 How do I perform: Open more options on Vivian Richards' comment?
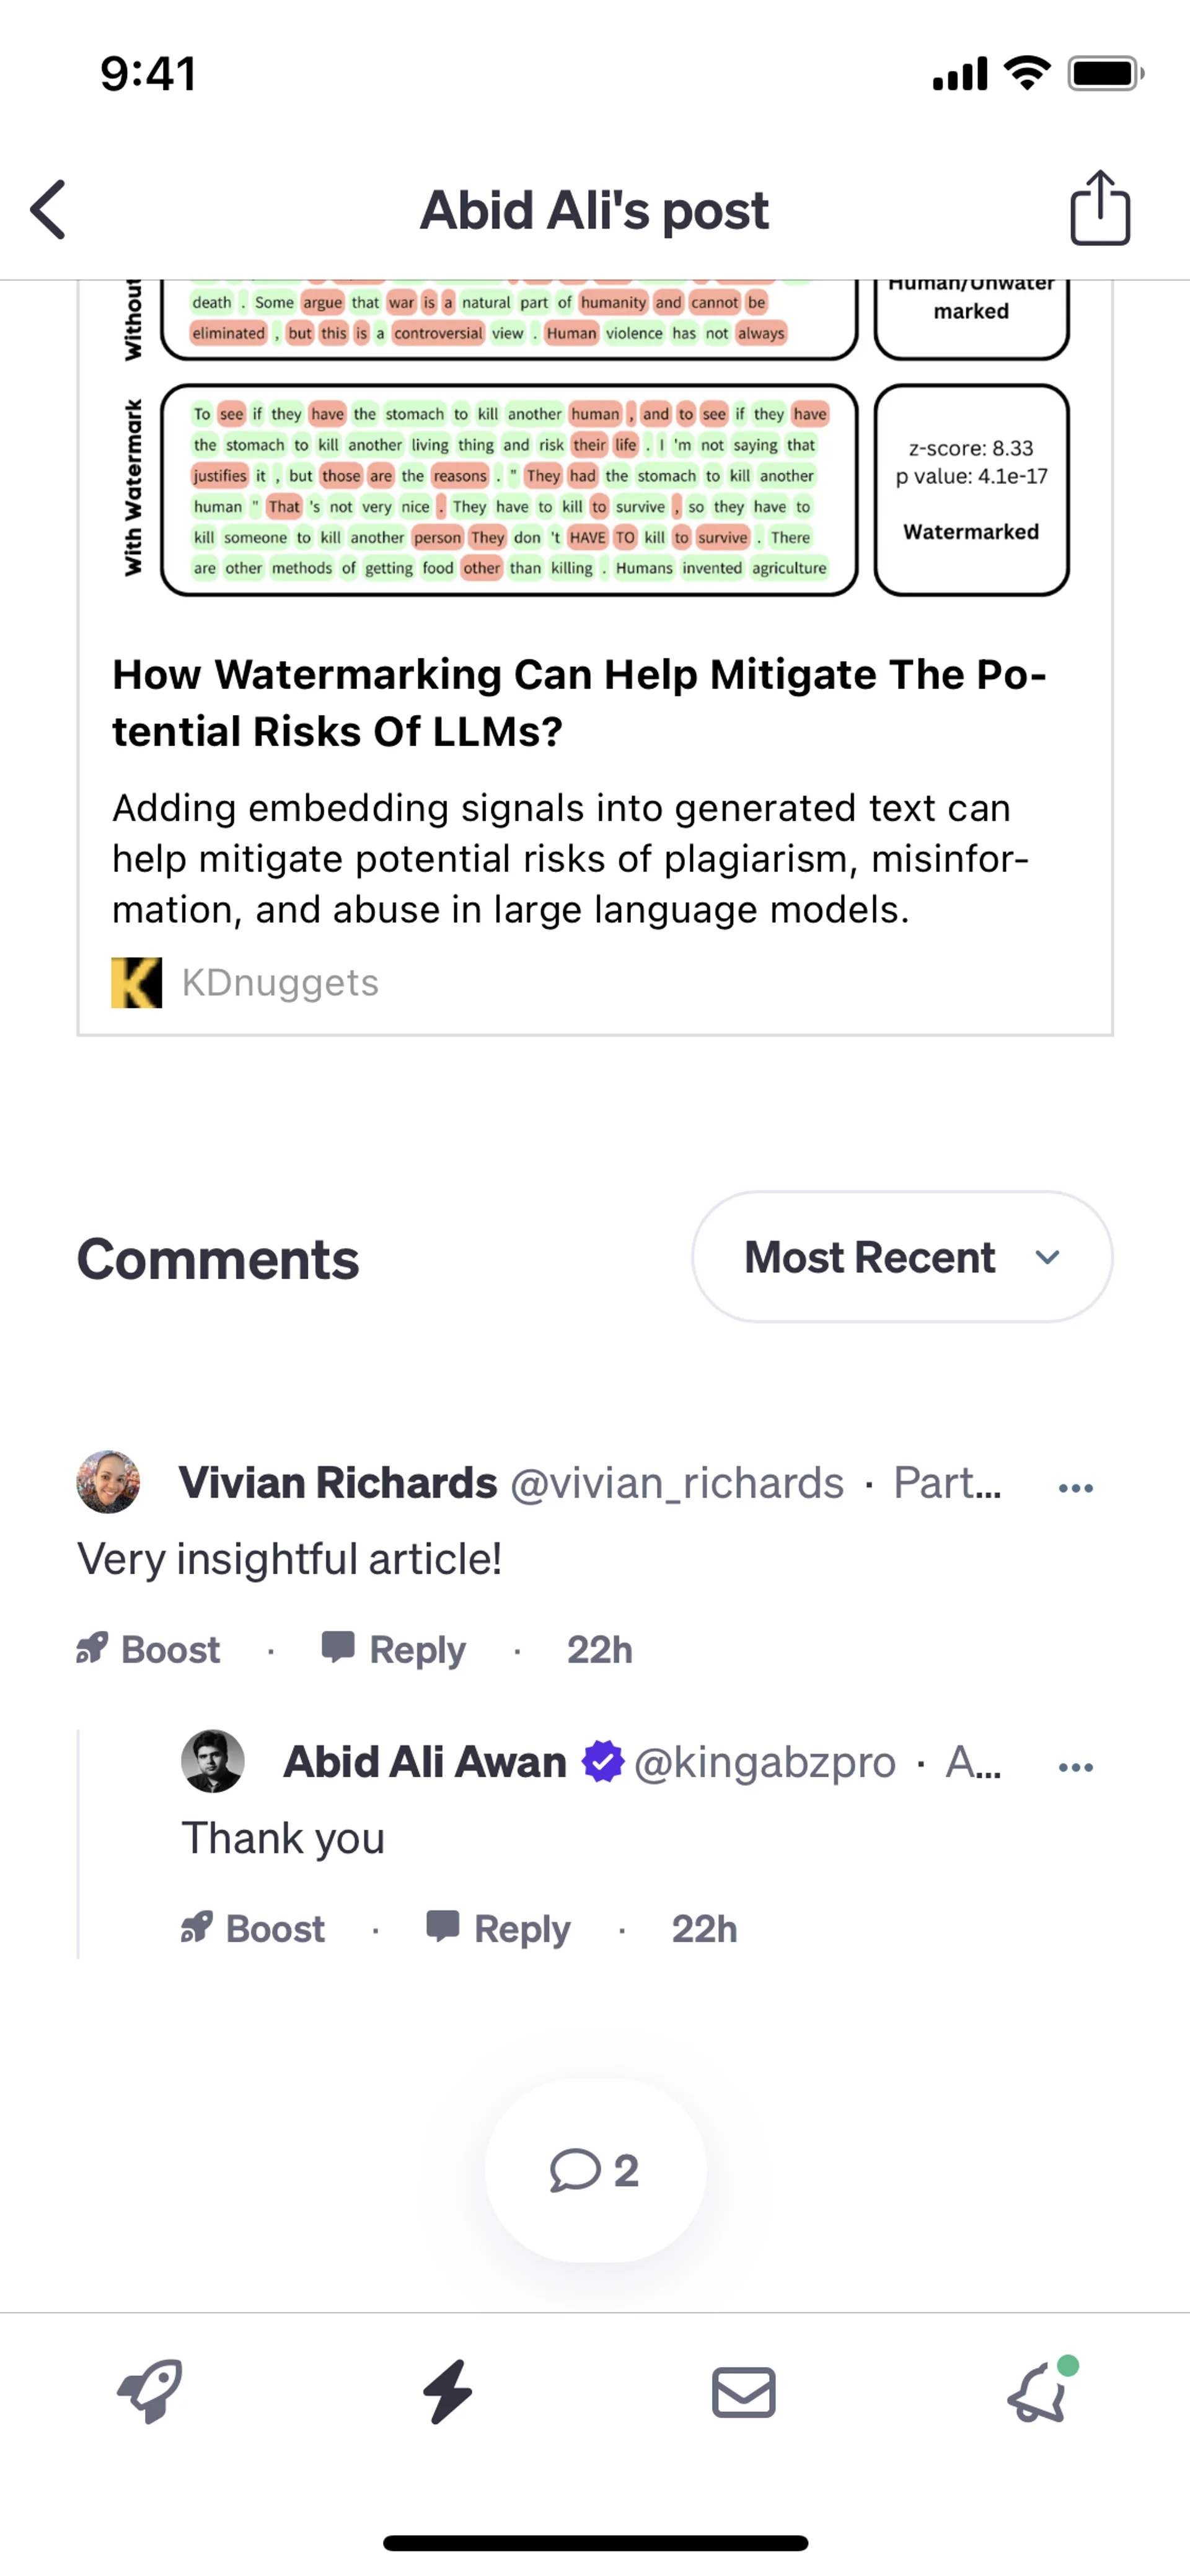coord(1075,1488)
